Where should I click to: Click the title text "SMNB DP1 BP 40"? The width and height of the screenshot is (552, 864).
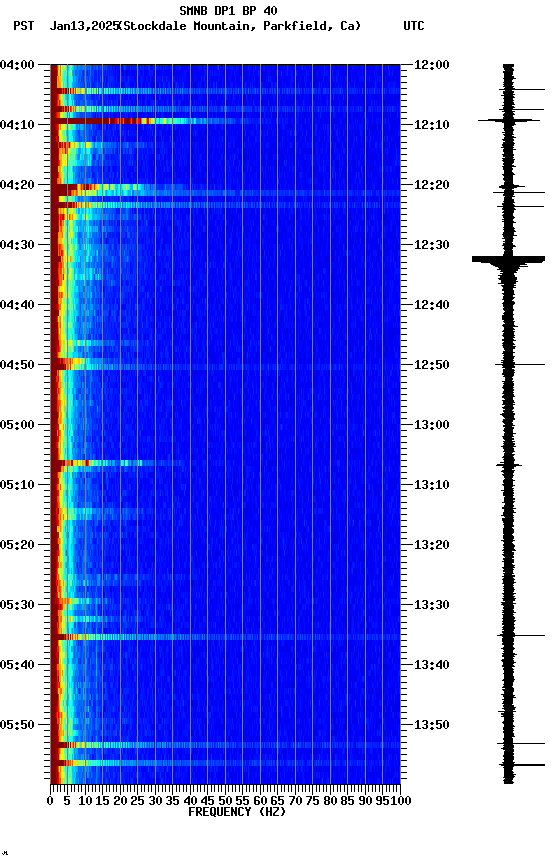[x=228, y=10]
